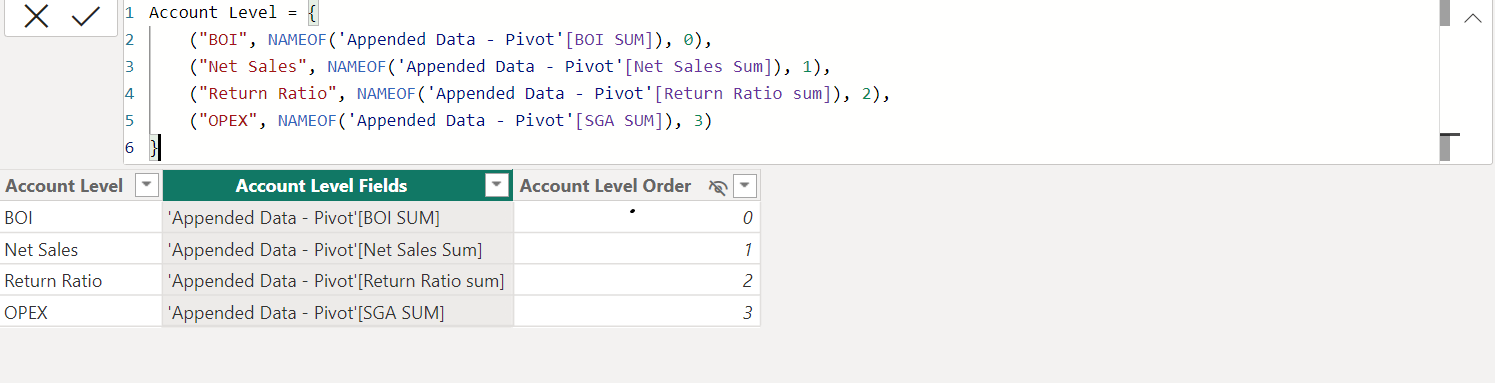Screen dimensions: 1495x383
Task: Click the 'Appended Data - Pivot'[Return Ratio sum] cell
Action: 338,281
